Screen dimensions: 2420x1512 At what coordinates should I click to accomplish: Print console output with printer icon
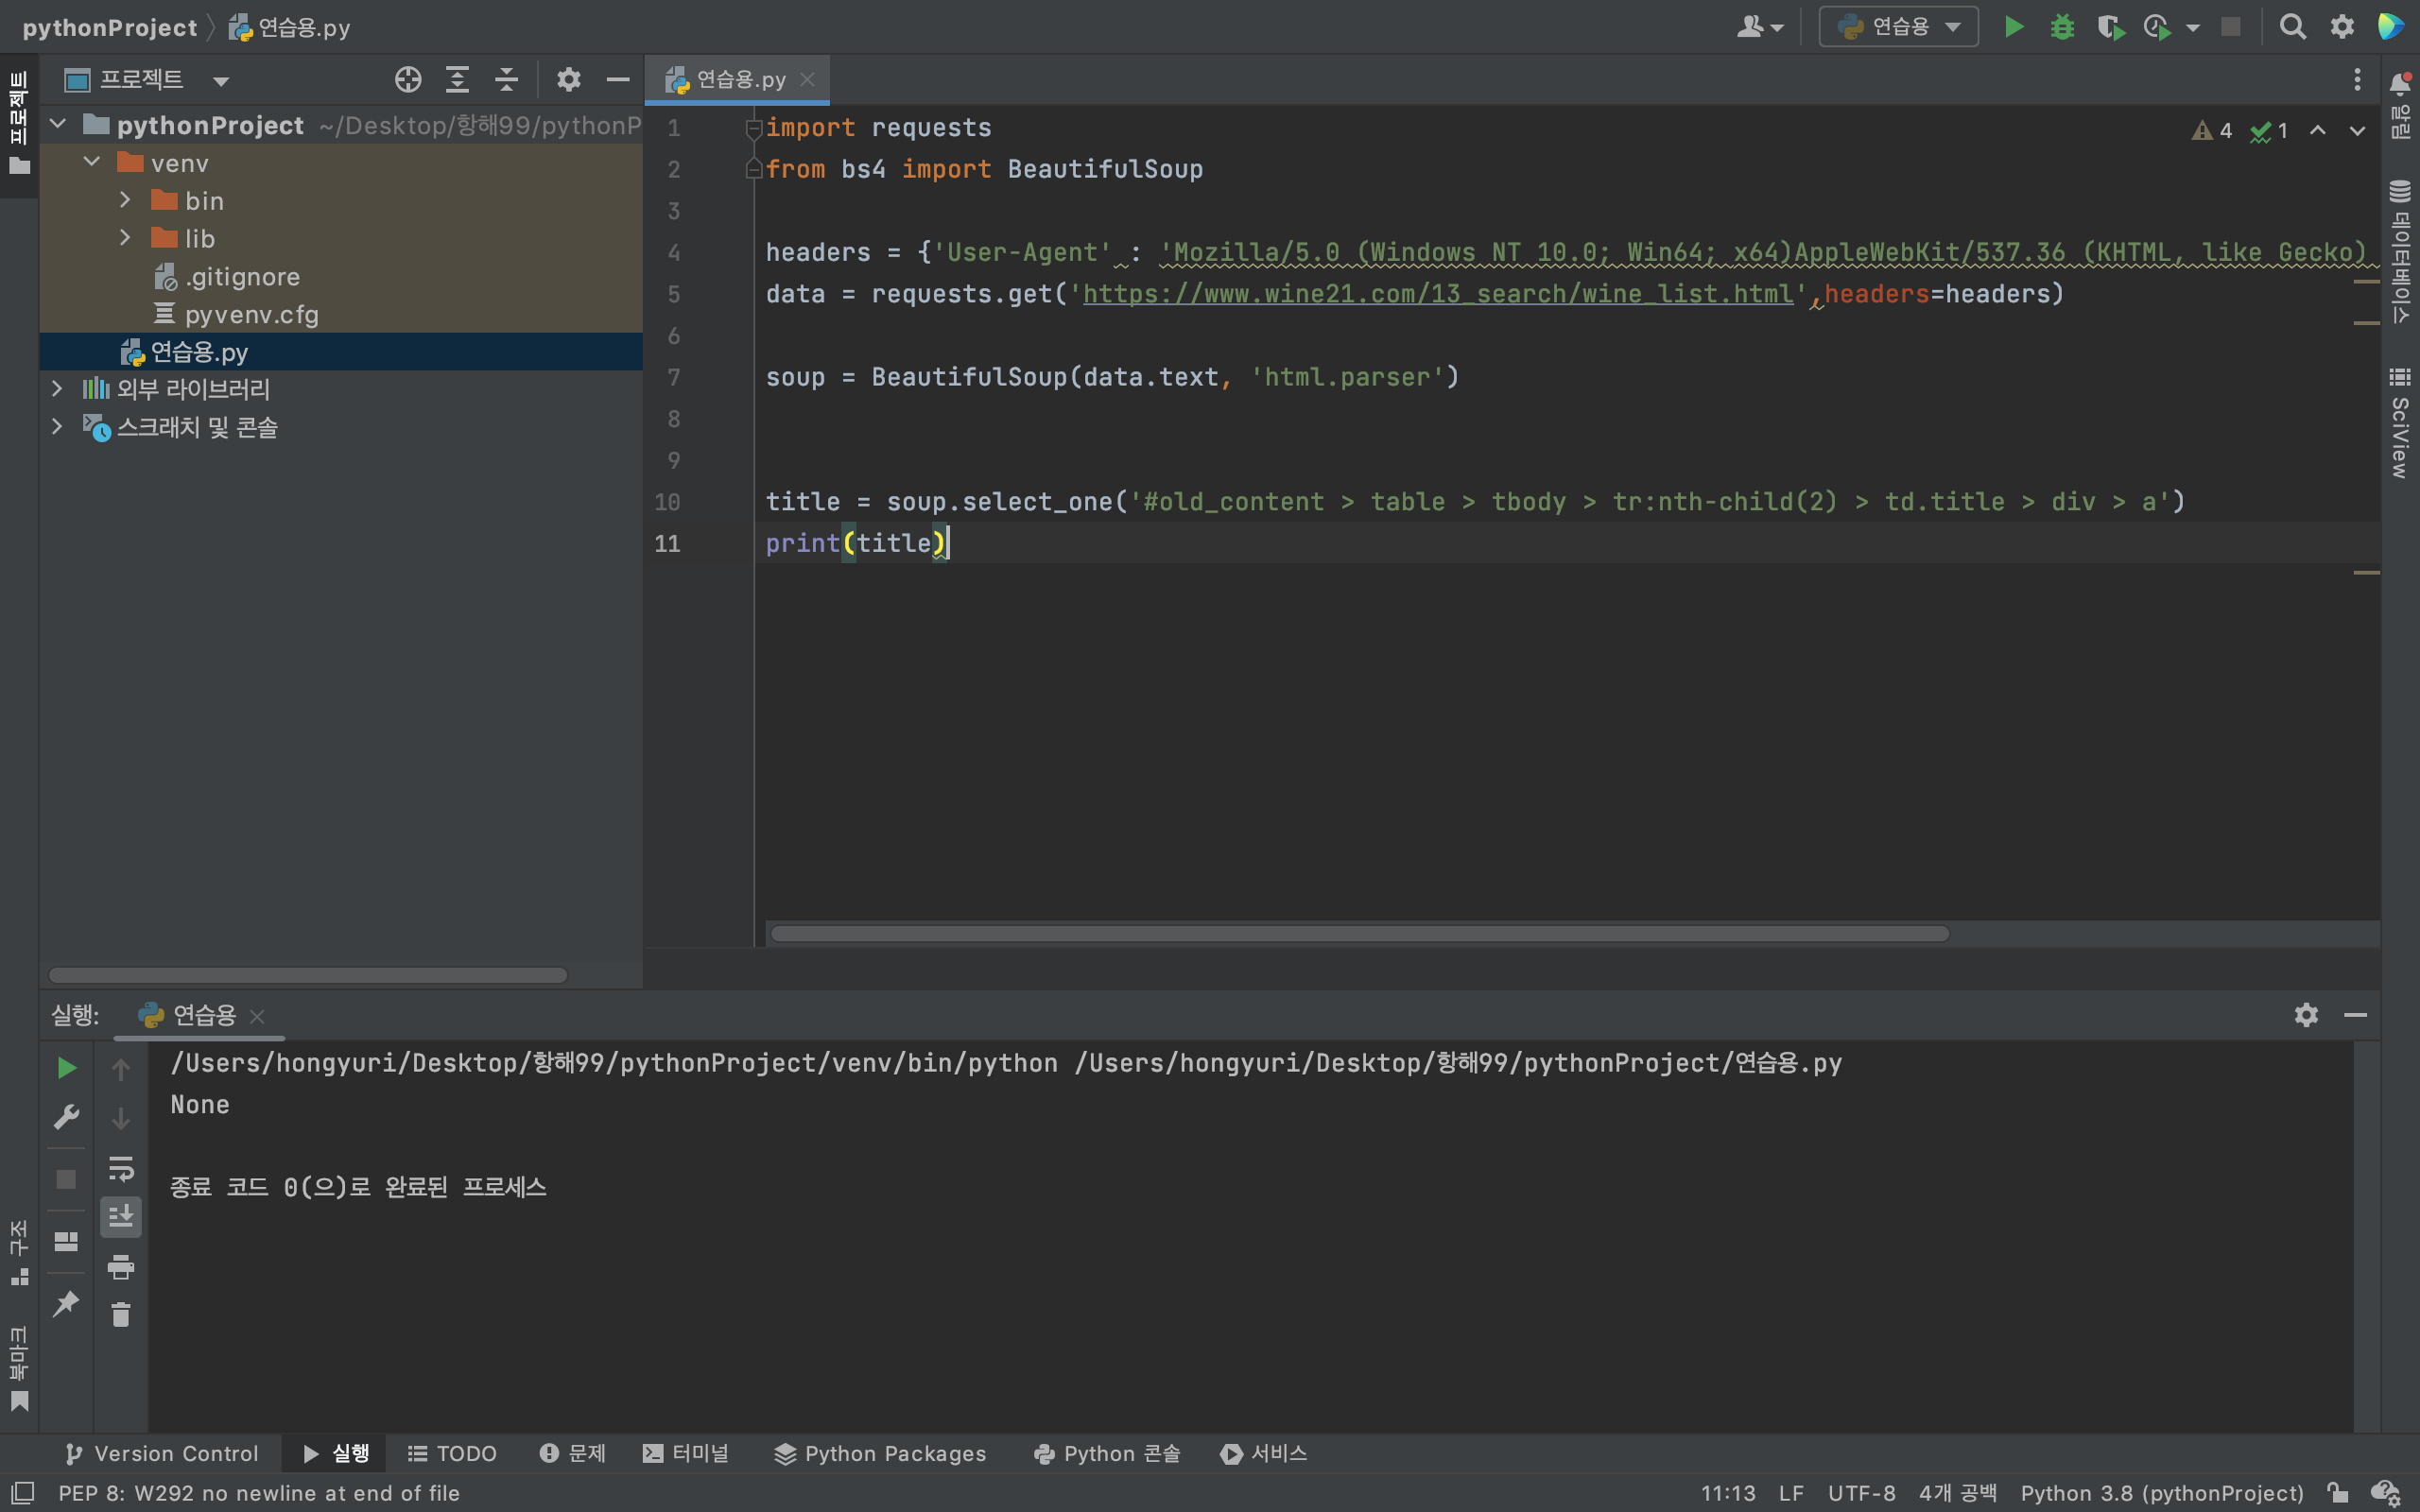tap(121, 1266)
